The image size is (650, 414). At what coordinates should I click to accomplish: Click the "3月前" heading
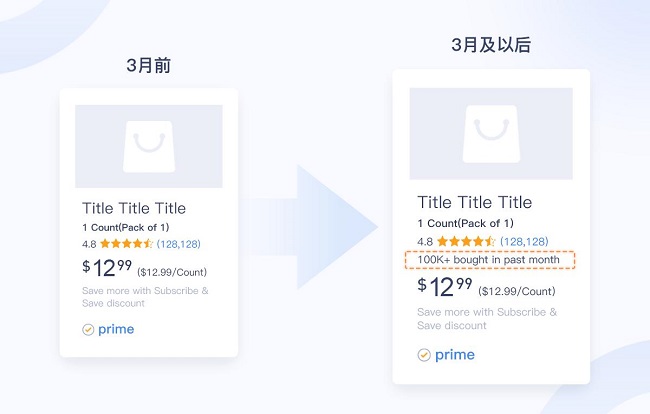tap(149, 67)
